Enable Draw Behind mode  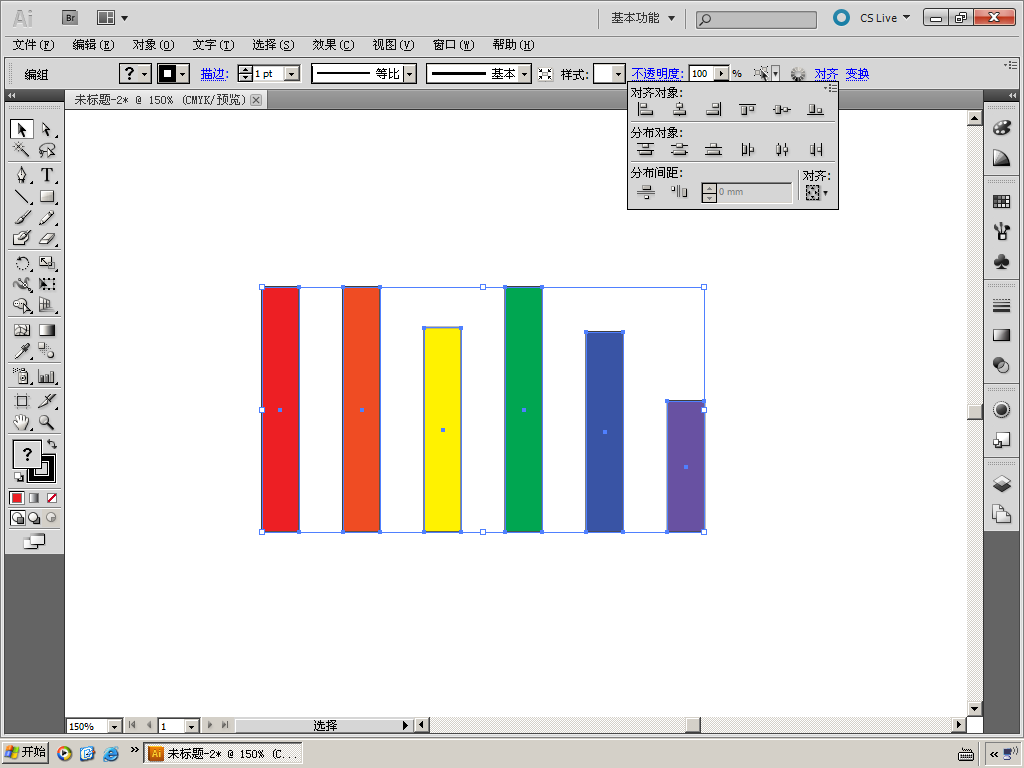[x=34, y=518]
